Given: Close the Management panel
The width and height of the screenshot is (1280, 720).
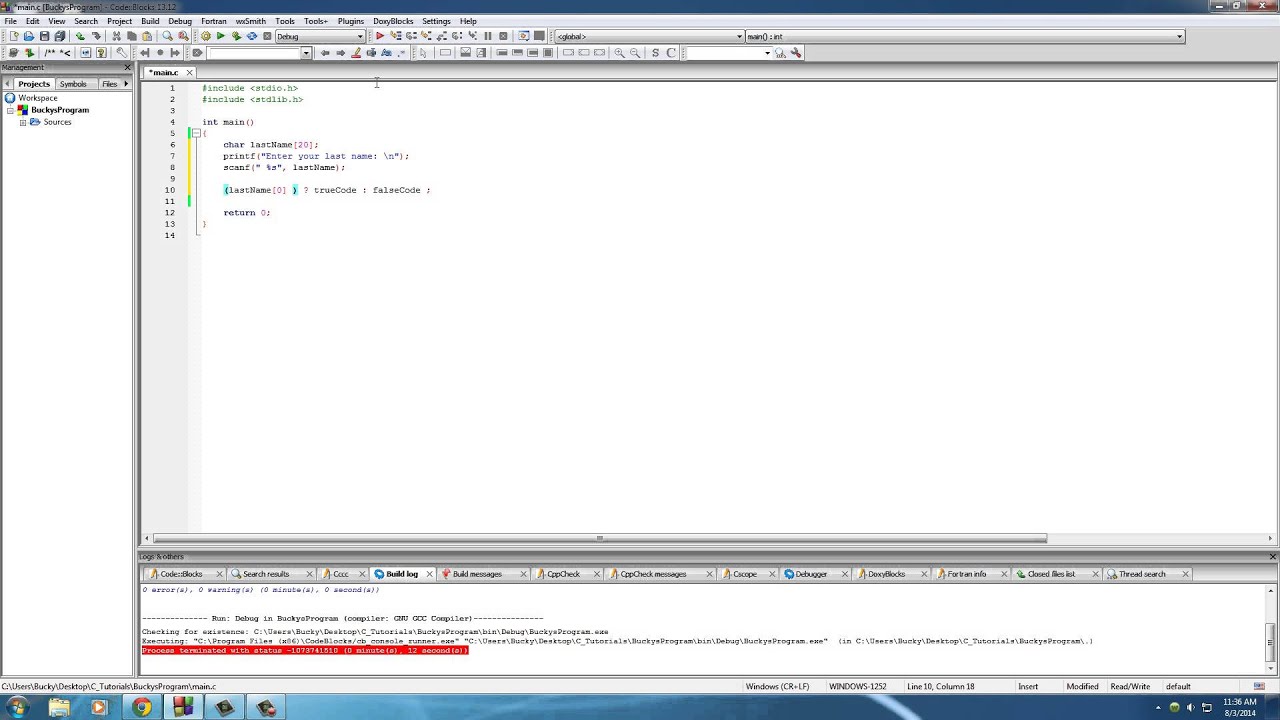Looking at the screenshot, I should point(127,67).
